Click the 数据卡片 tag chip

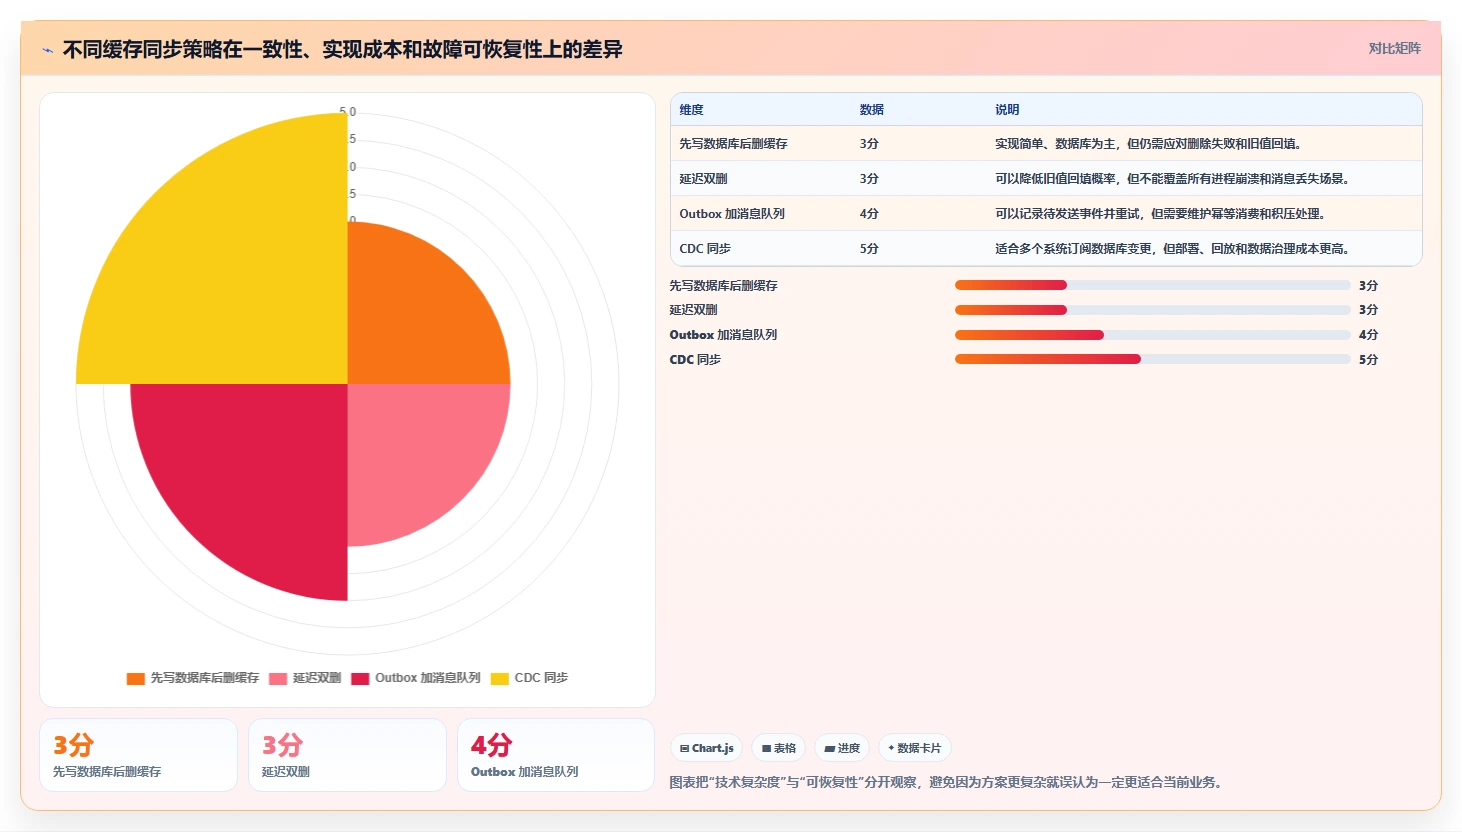pos(914,748)
